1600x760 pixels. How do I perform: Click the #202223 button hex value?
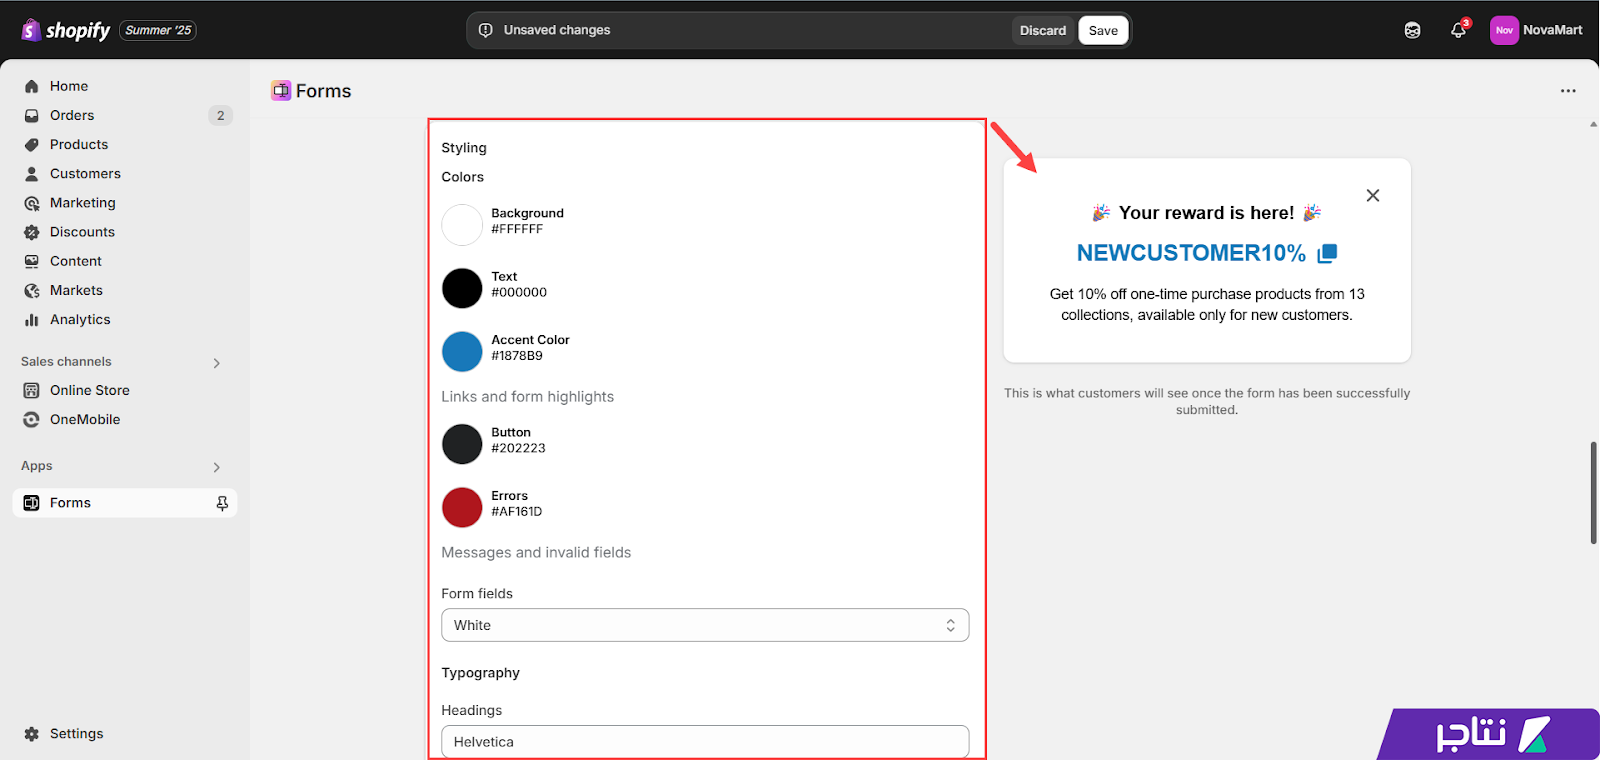pyautogui.click(x=518, y=449)
